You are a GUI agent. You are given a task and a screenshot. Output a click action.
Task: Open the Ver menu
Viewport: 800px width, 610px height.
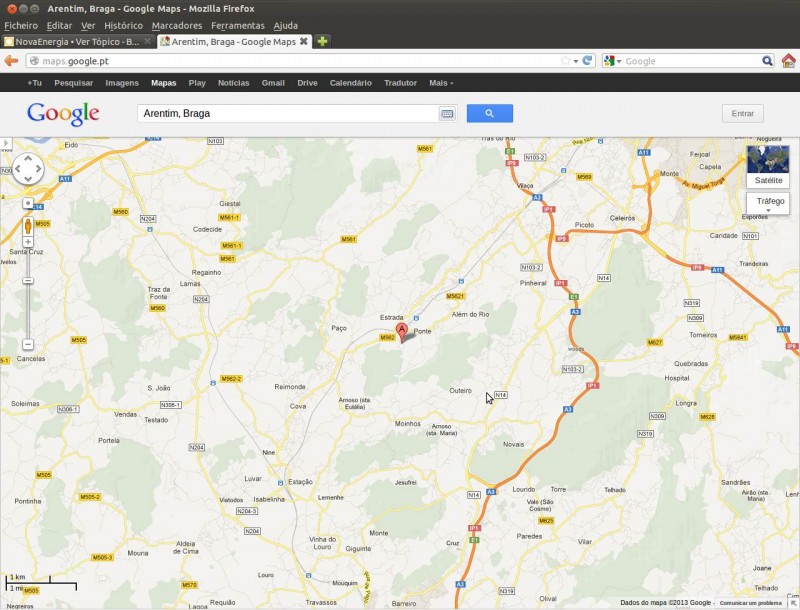[x=88, y=26]
